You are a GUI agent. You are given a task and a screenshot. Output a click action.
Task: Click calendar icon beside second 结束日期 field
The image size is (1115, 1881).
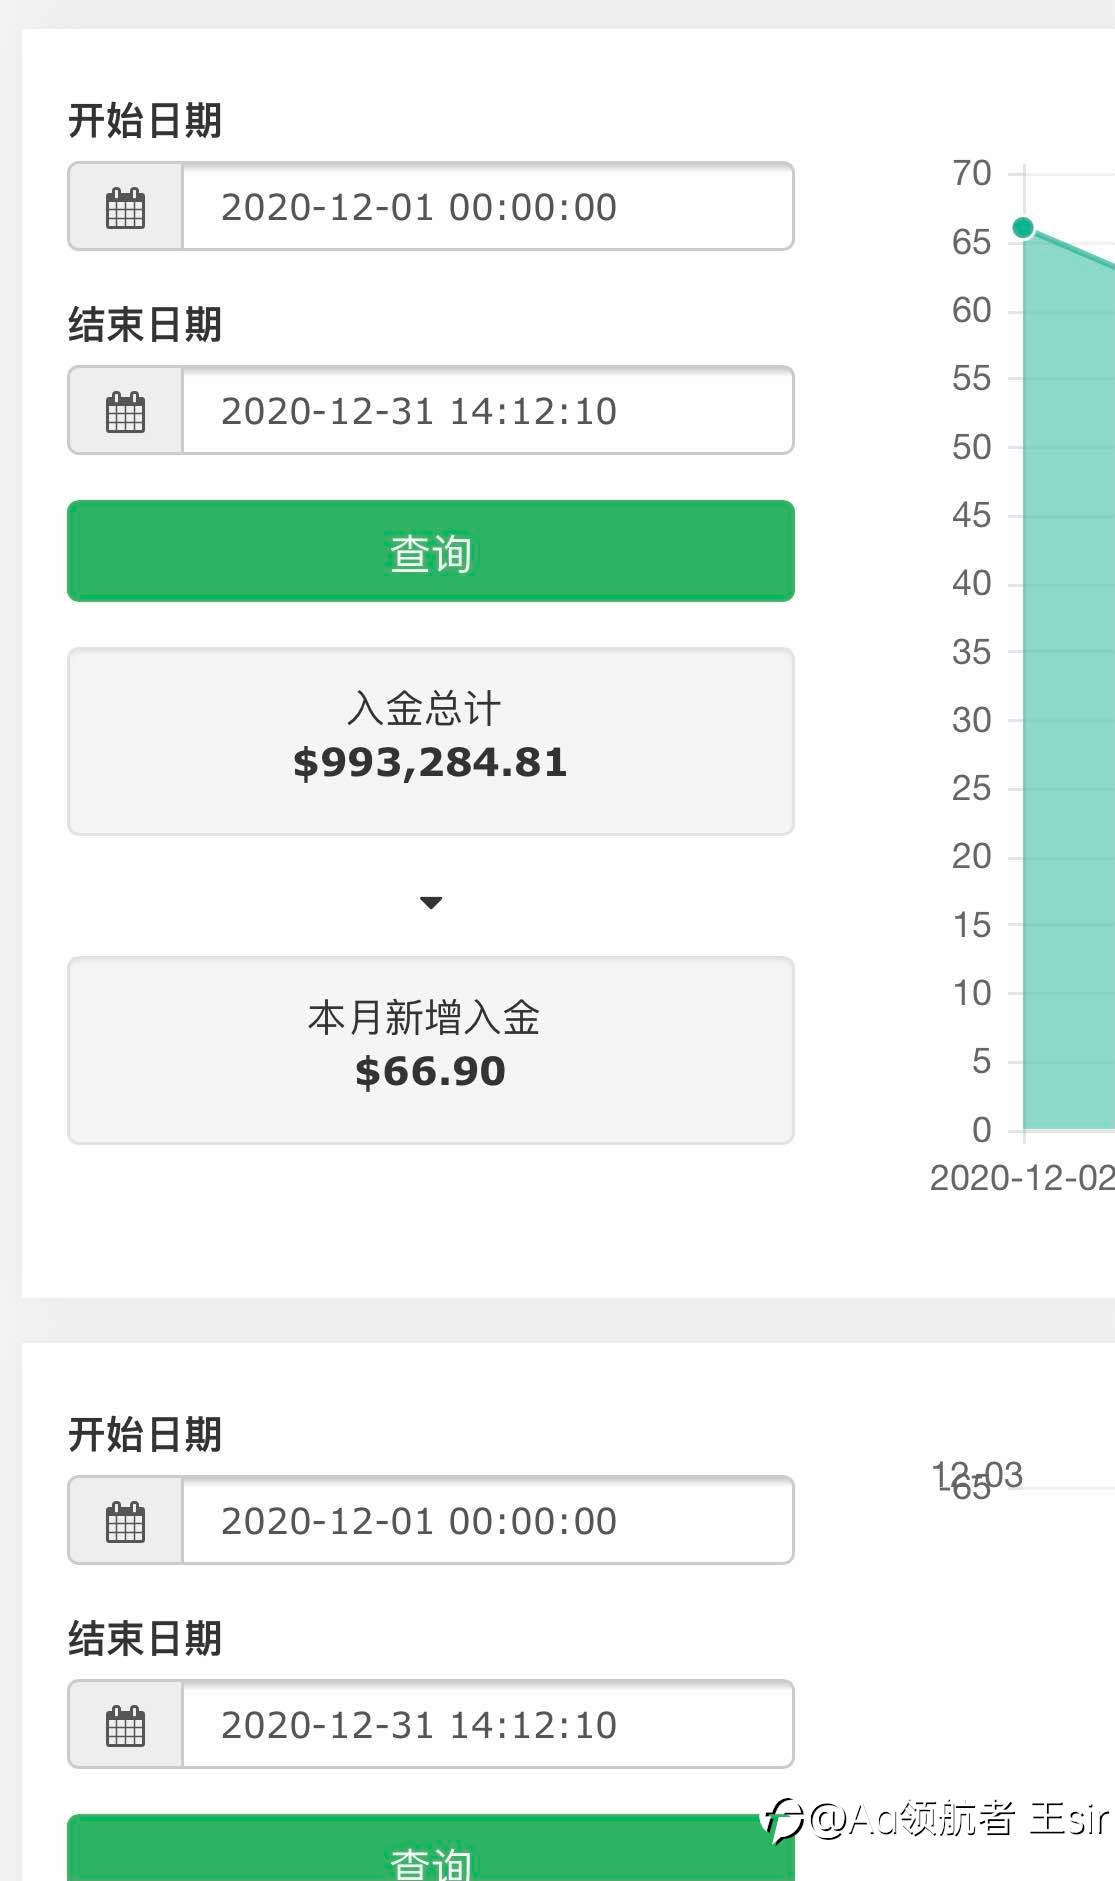126,1725
